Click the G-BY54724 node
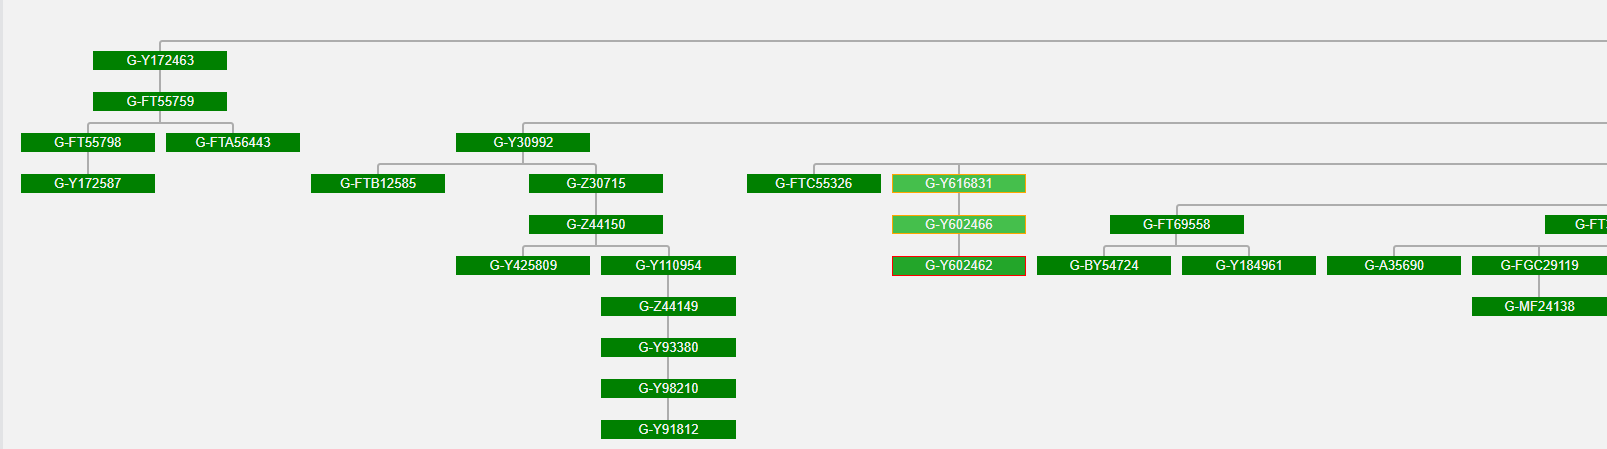 point(1104,266)
